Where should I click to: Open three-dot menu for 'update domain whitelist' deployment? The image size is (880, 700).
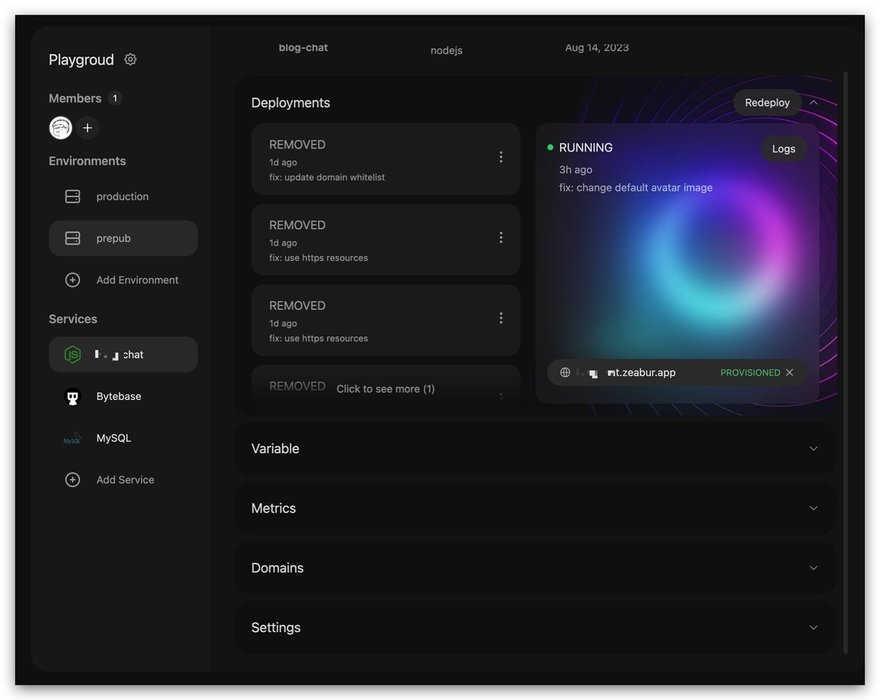[x=501, y=157]
